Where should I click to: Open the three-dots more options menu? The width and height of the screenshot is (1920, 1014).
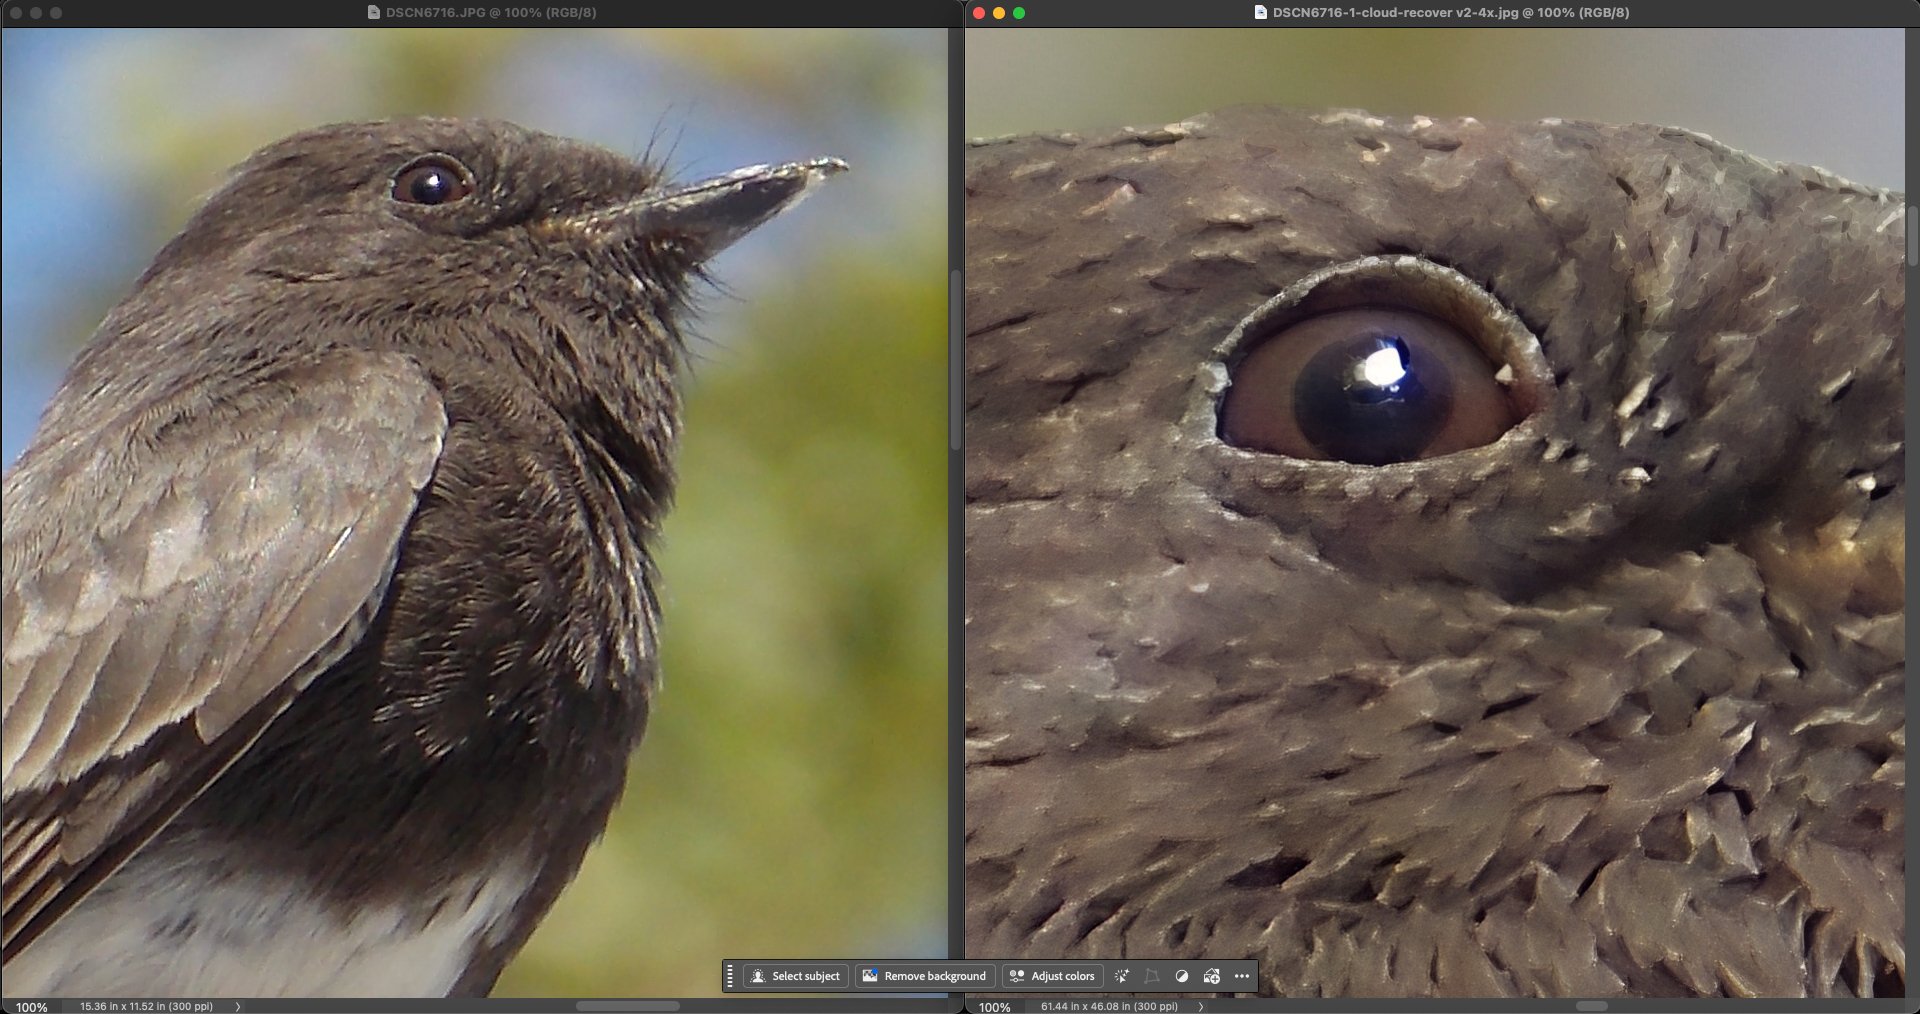(x=1242, y=976)
